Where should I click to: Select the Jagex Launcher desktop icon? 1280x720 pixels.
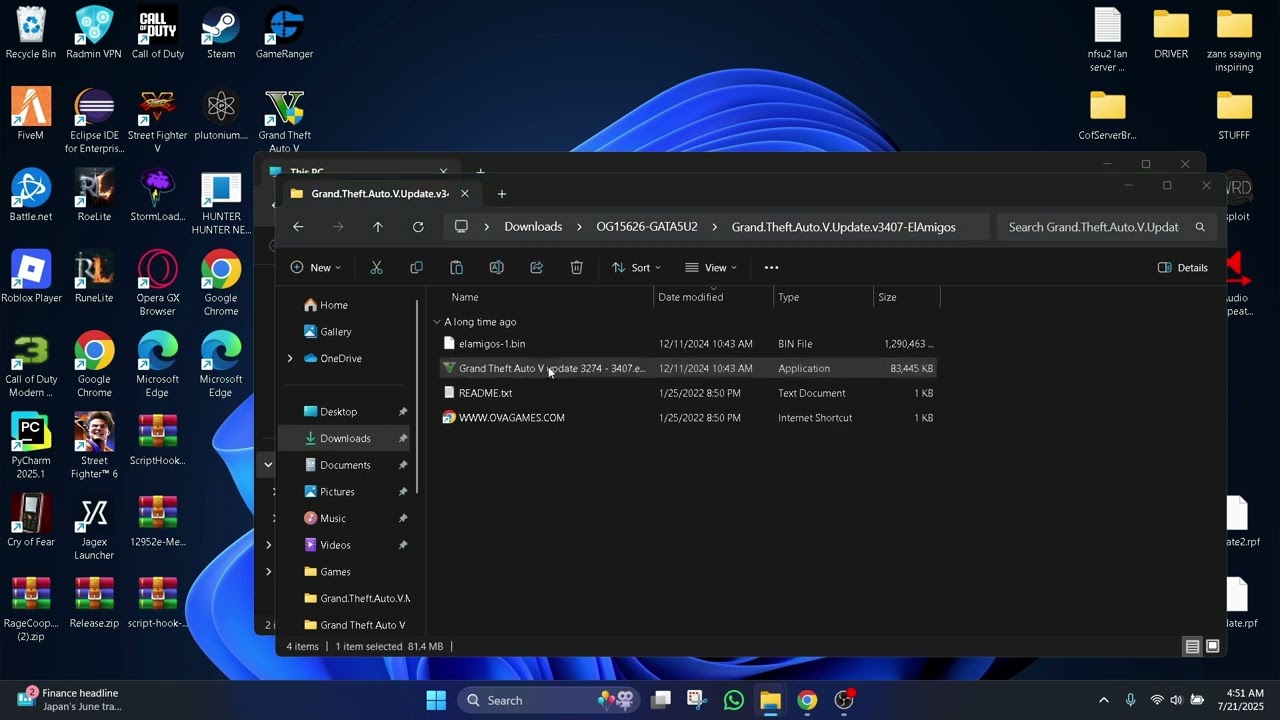(94, 528)
